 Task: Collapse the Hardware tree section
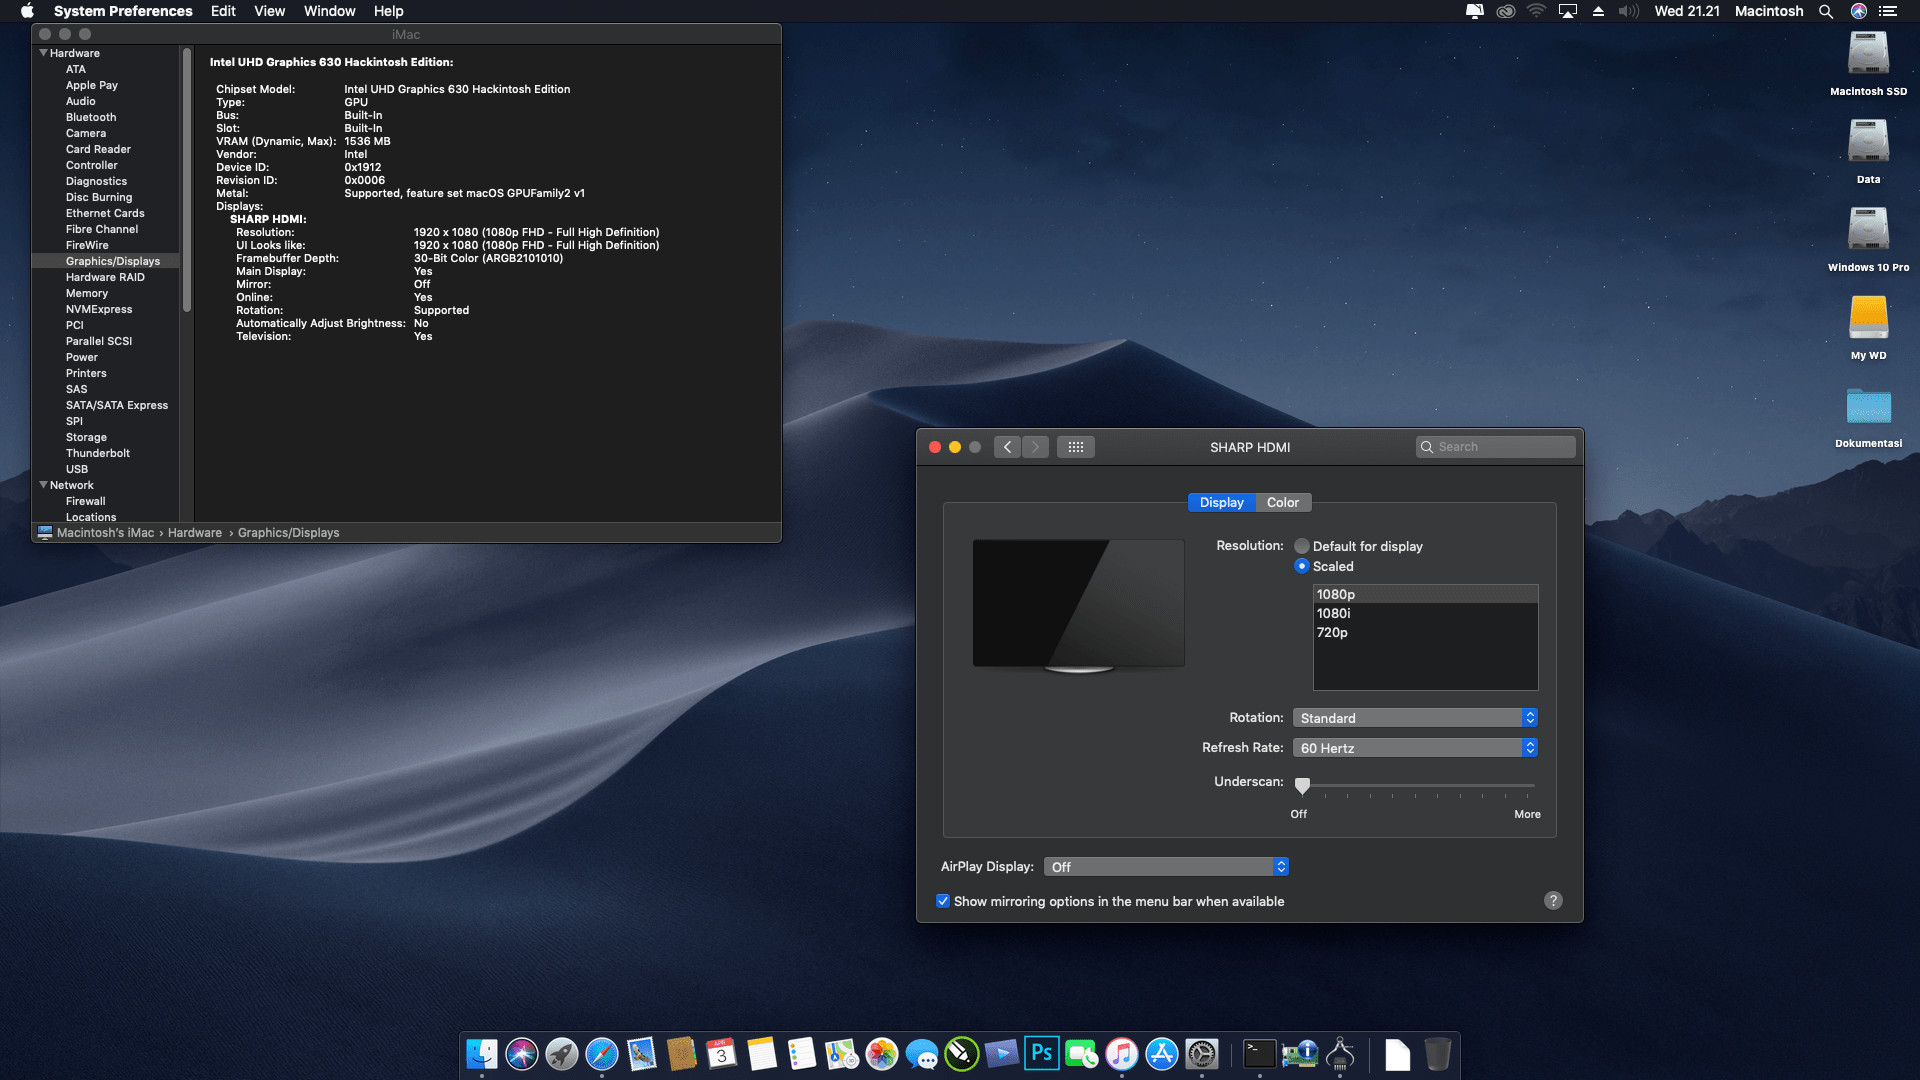[43, 53]
